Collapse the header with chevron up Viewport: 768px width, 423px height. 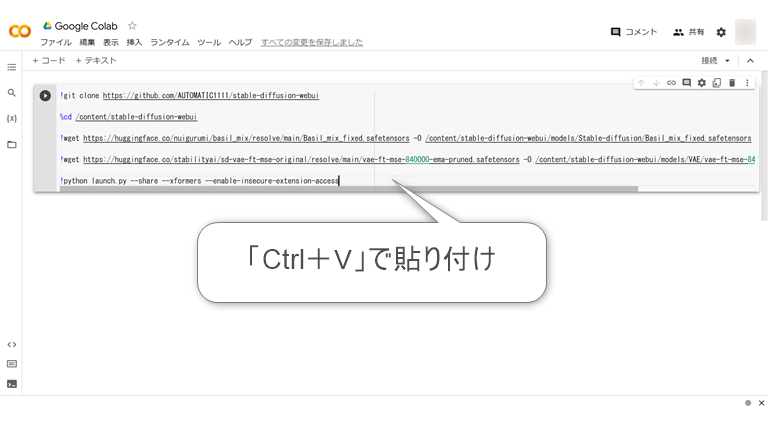tap(750, 61)
